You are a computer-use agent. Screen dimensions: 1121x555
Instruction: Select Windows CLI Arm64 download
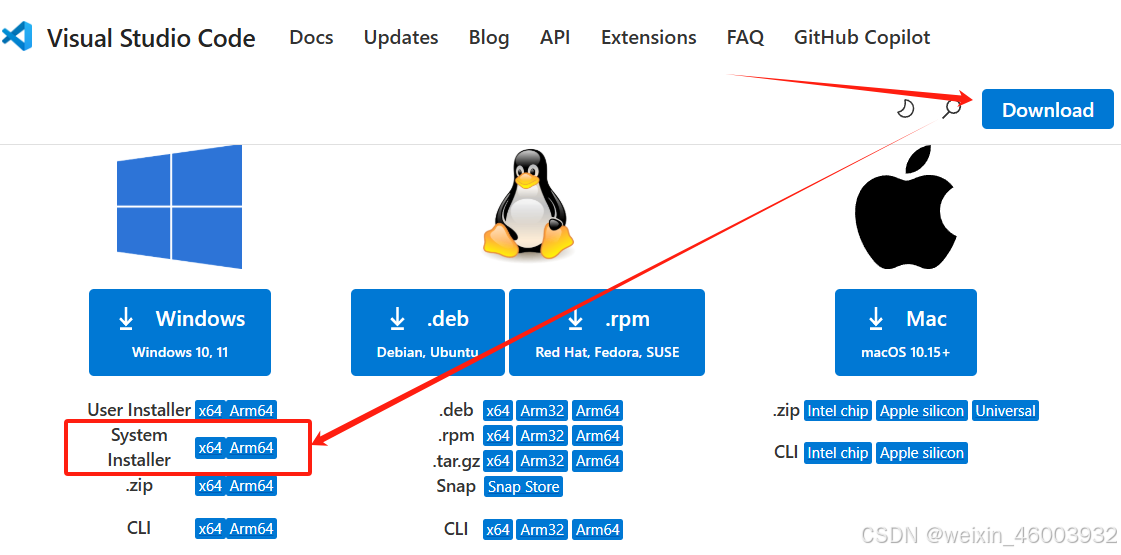coord(252,529)
